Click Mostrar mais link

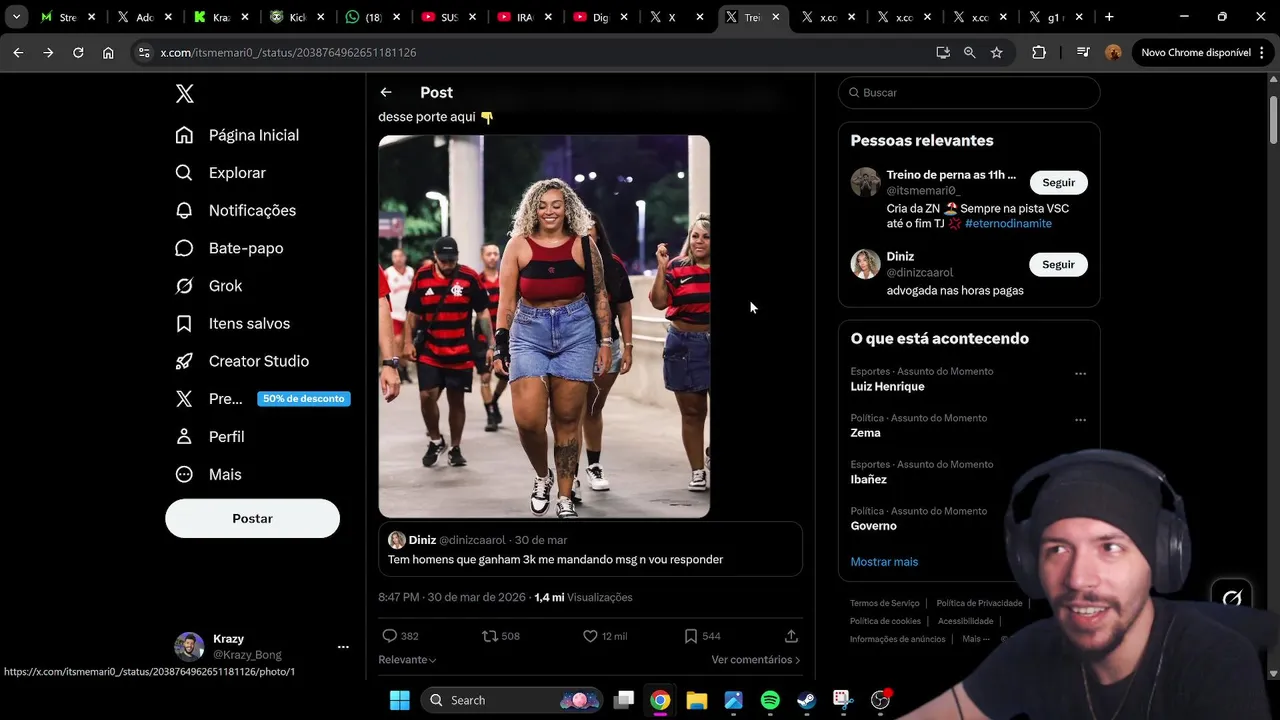point(884,562)
